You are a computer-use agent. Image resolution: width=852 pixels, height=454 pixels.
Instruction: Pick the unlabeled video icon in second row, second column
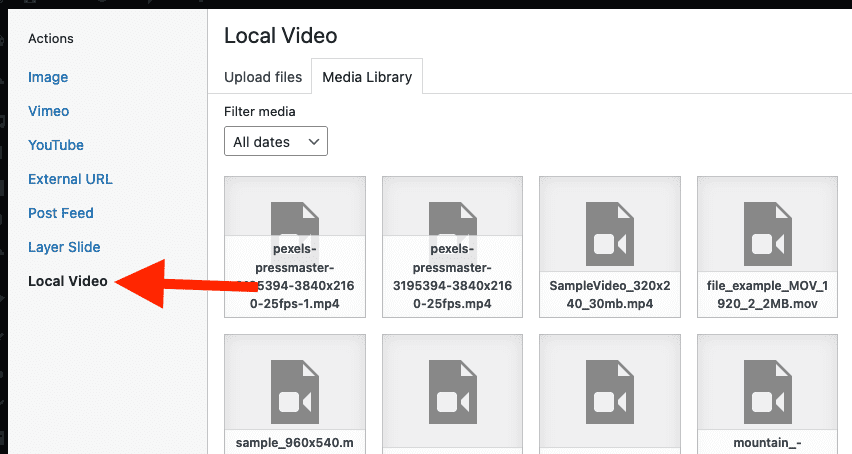point(452,392)
